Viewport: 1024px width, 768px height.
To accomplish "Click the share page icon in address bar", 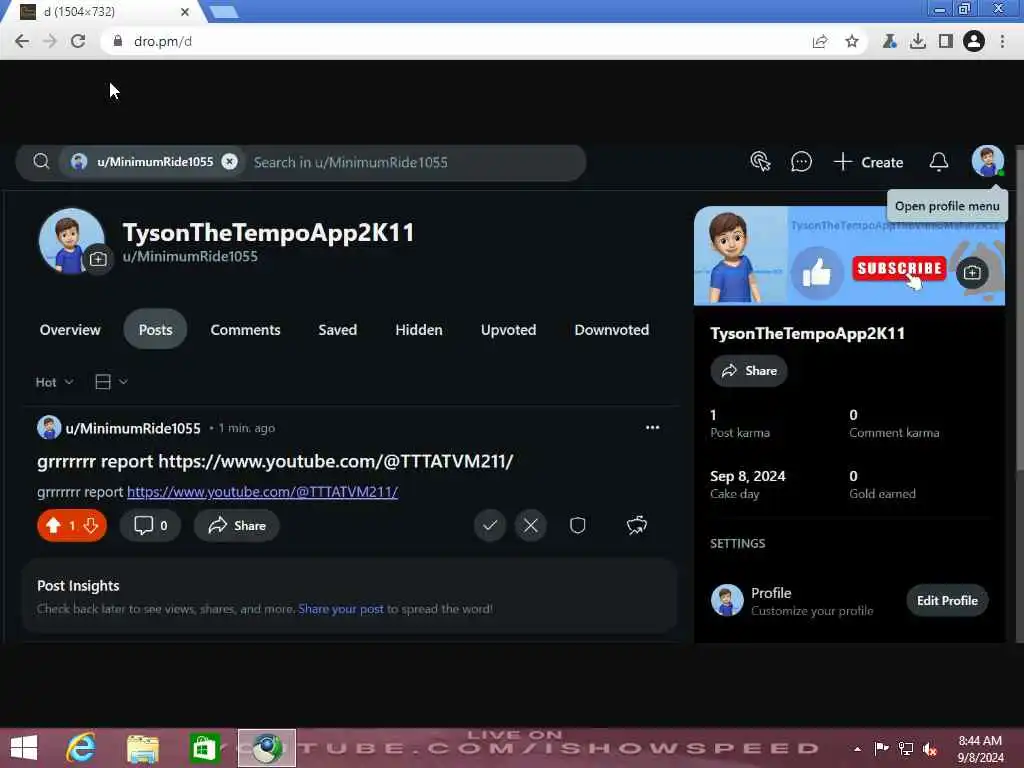I will (x=820, y=41).
